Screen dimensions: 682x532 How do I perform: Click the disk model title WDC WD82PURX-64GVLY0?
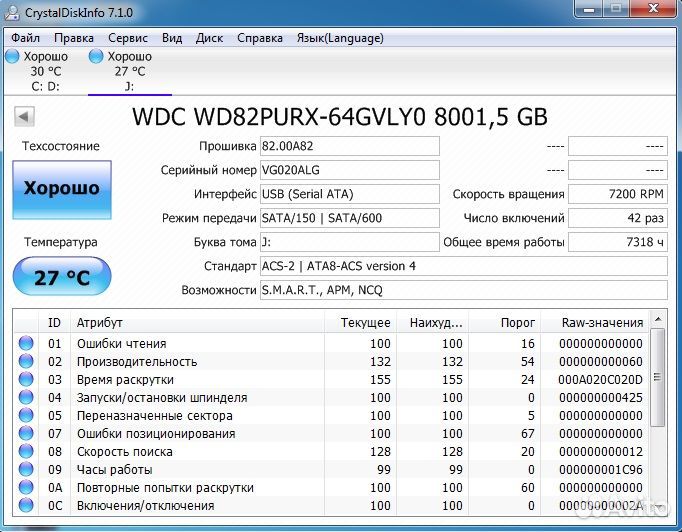(x=278, y=117)
